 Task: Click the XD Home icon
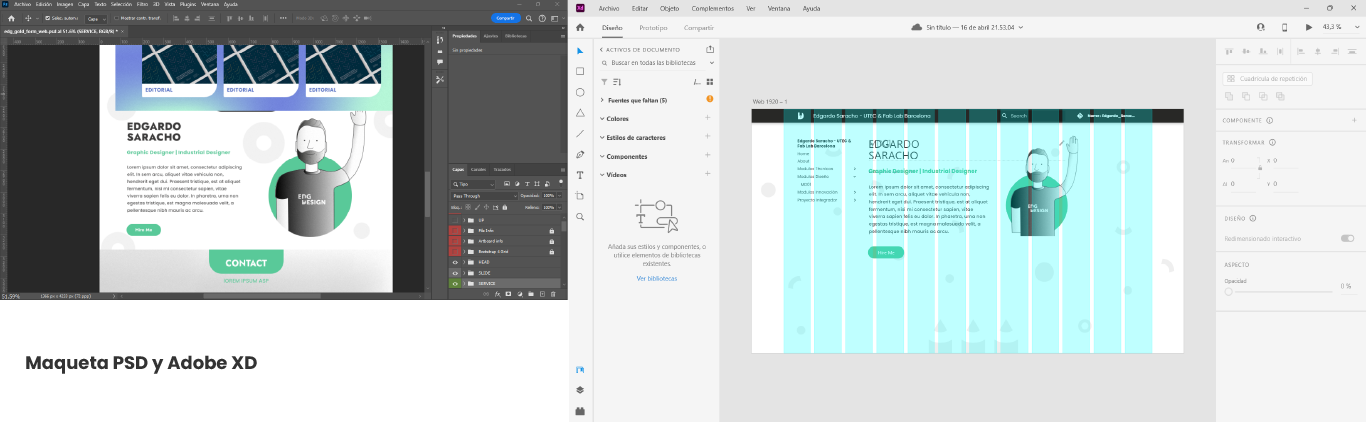(x=580, y=27)
